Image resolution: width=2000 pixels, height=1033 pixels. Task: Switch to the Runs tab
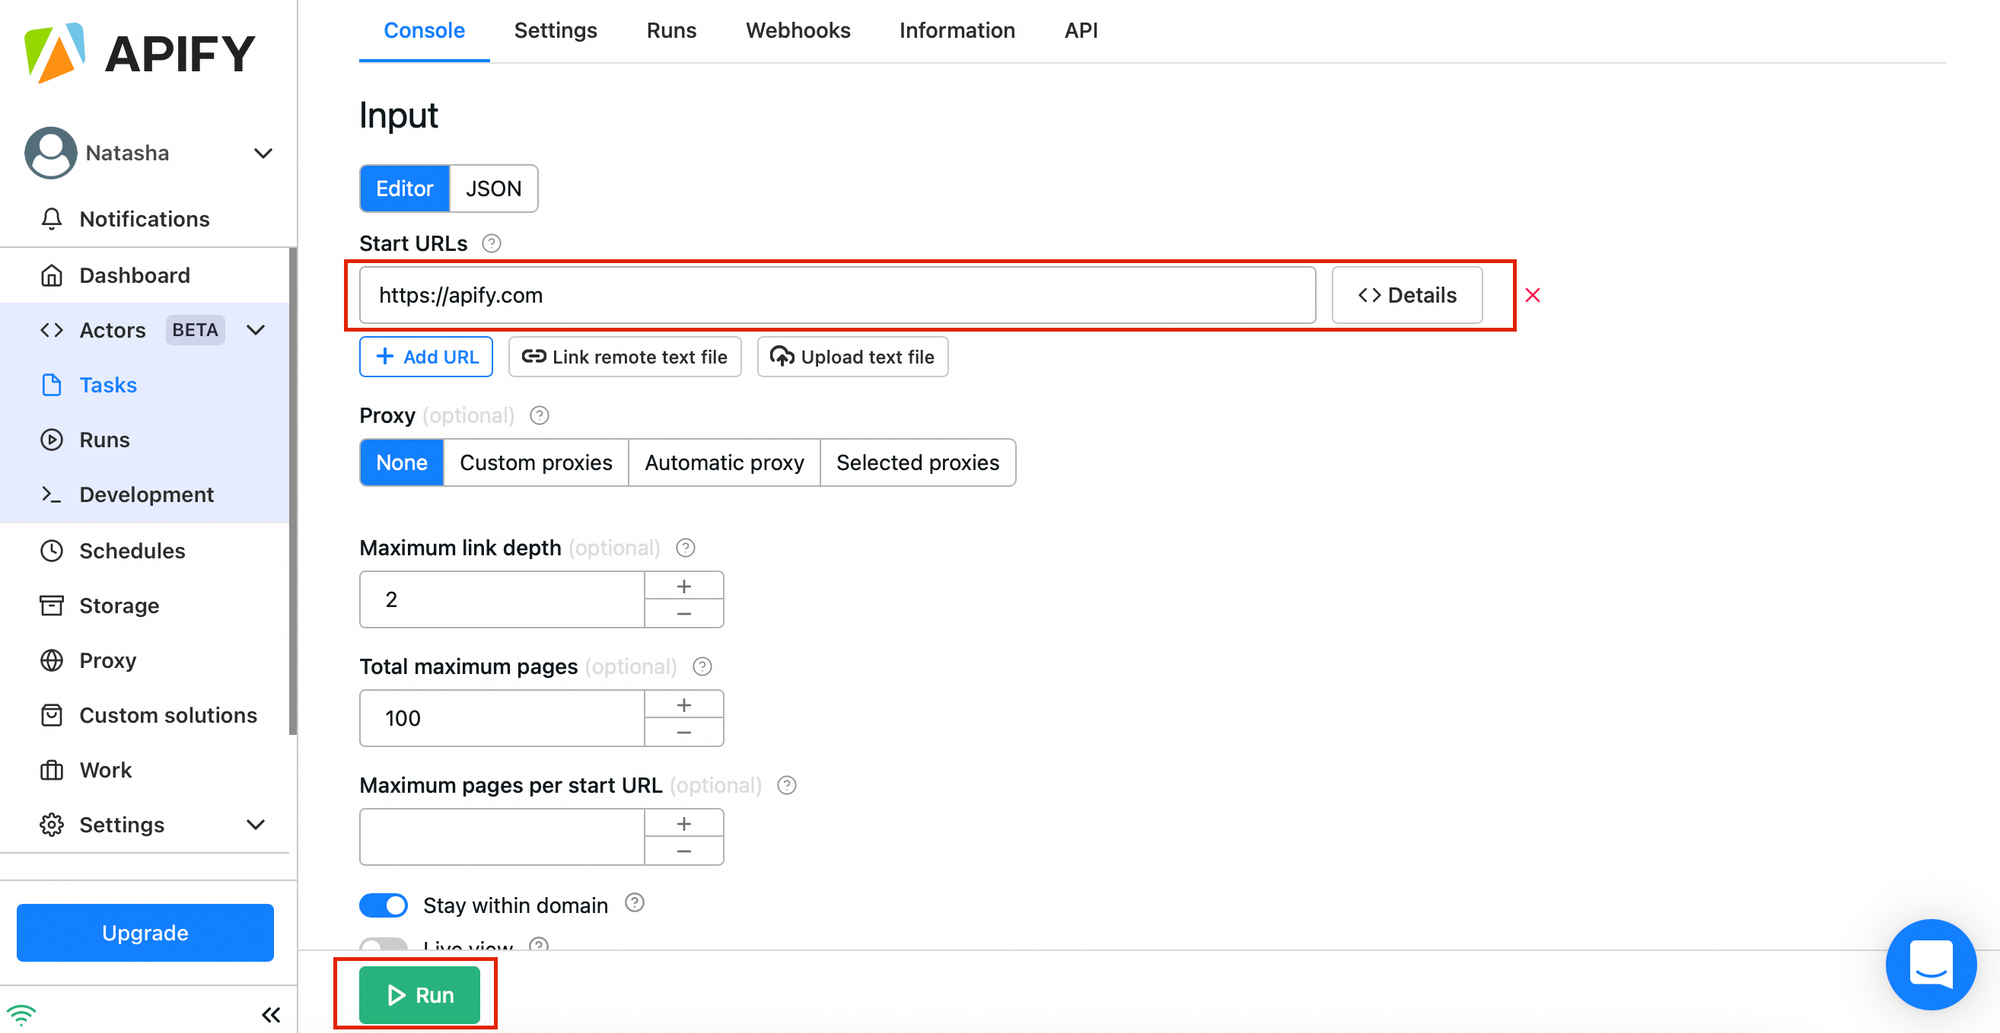click(x=672, y=31)
